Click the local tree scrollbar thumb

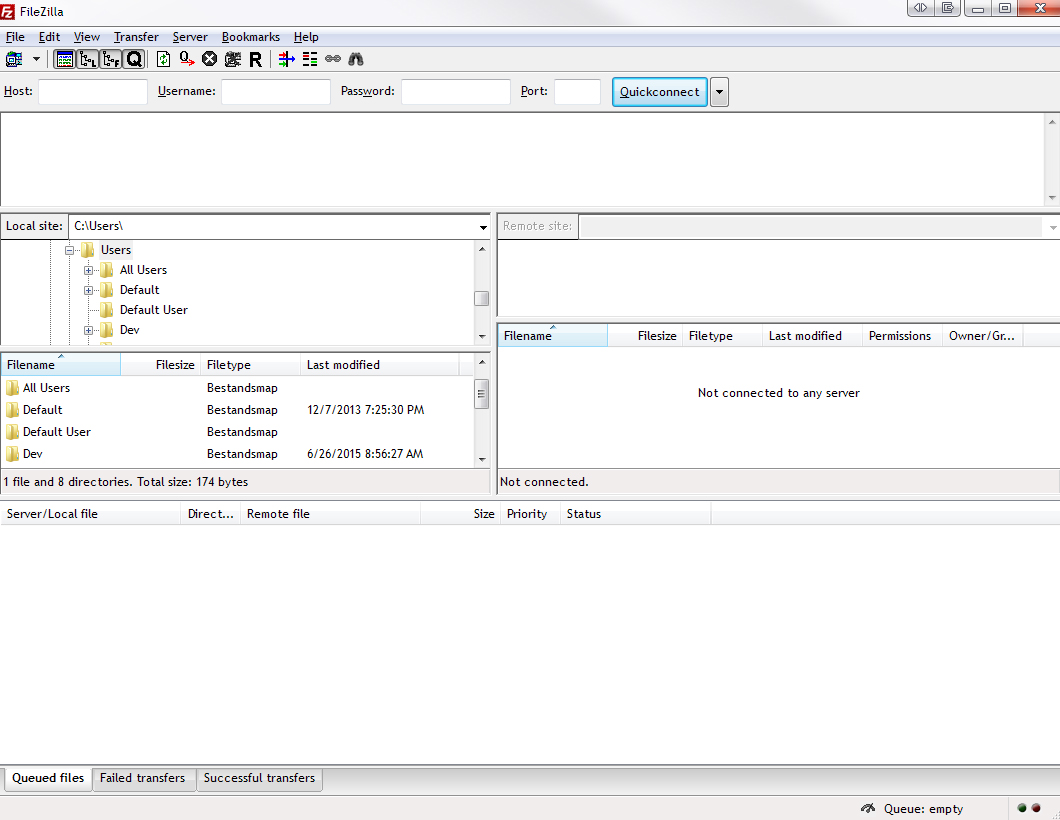(x=482, y=298)
